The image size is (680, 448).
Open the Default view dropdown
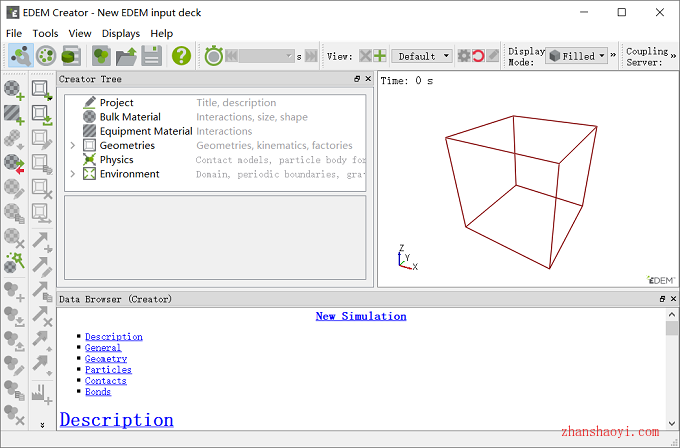point(422,56)
